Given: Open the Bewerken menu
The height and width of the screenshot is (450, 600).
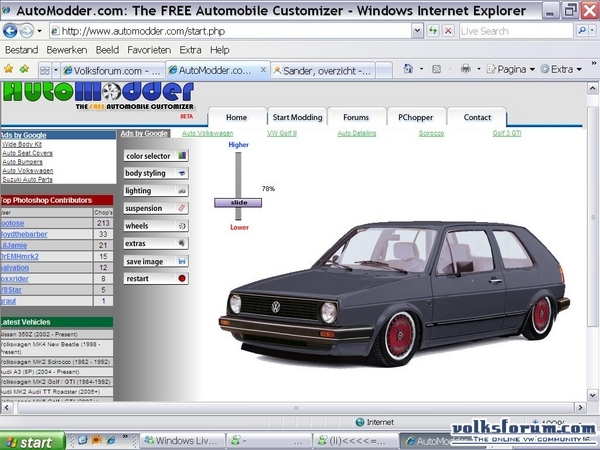Looking at the screenshot, I should pyautogui.click(x=67, y=50).
